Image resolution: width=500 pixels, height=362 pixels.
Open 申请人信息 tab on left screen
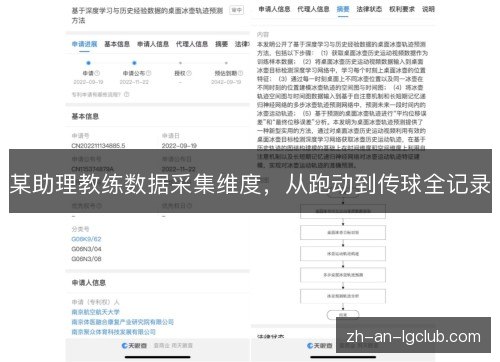point(153,44)
